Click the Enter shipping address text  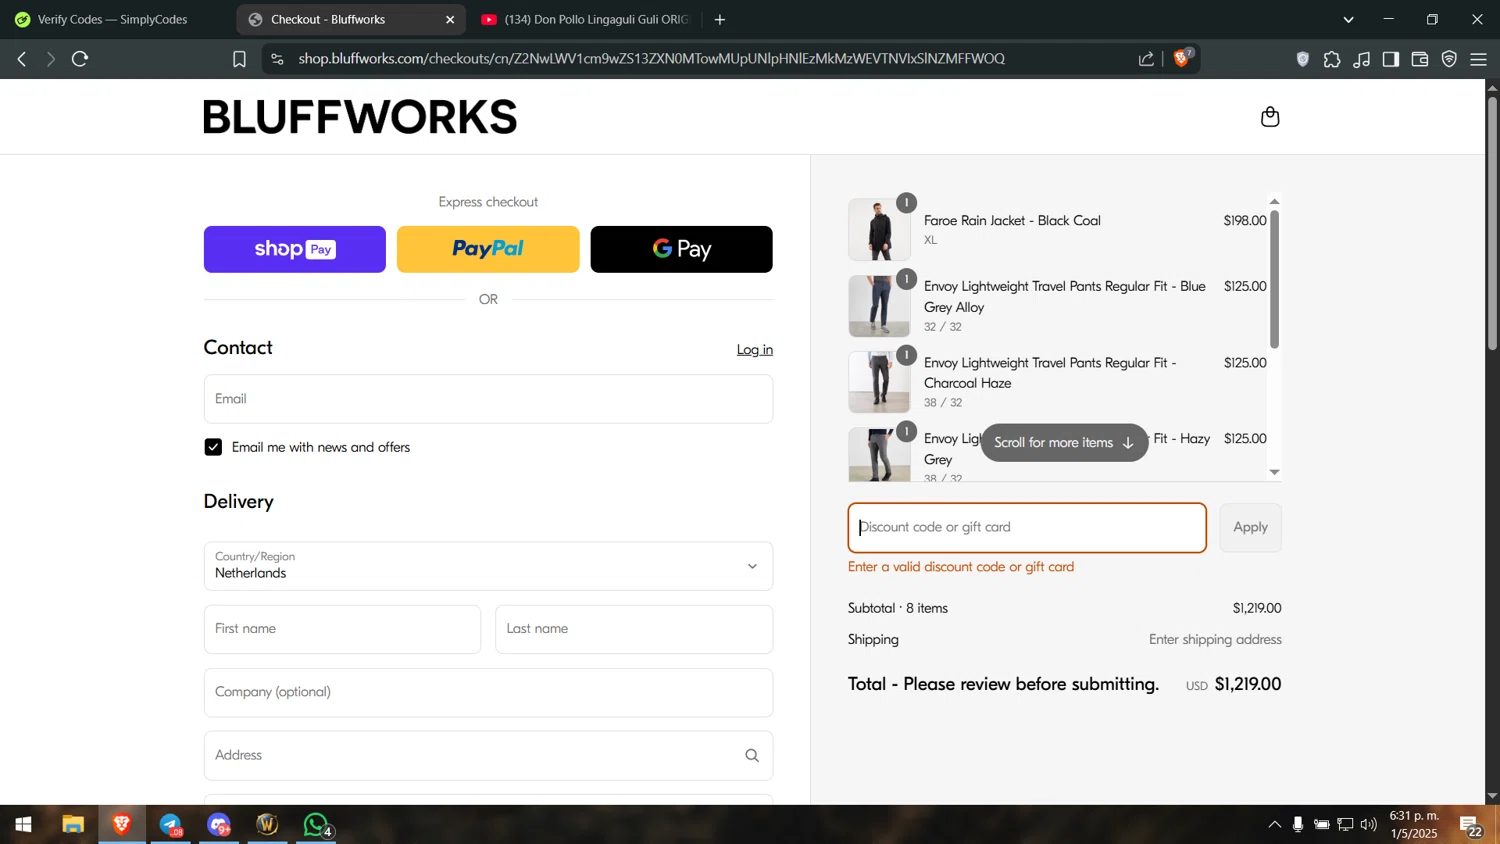tap(1215, 640)
